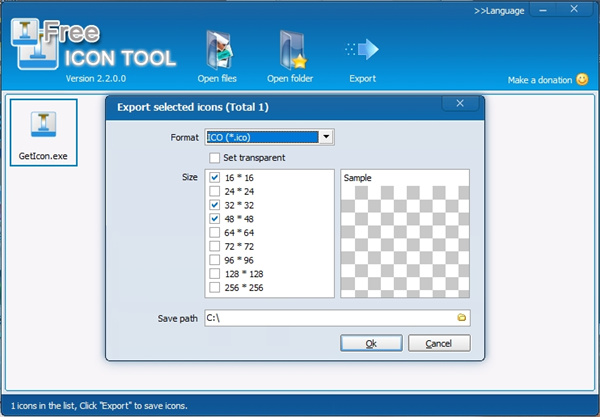
Task: Click the Make a donation link
Action: tap(540, 80)
